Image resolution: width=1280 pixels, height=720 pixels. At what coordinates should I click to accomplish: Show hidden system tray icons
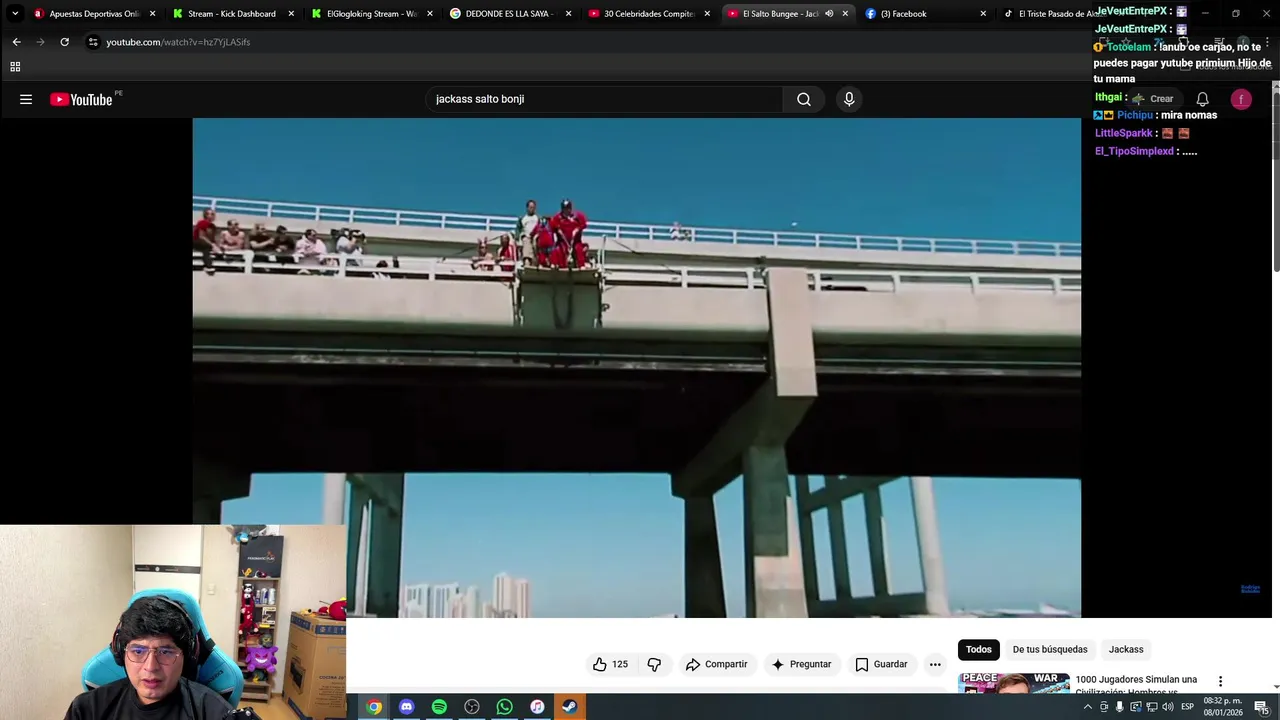point(1088,707)
